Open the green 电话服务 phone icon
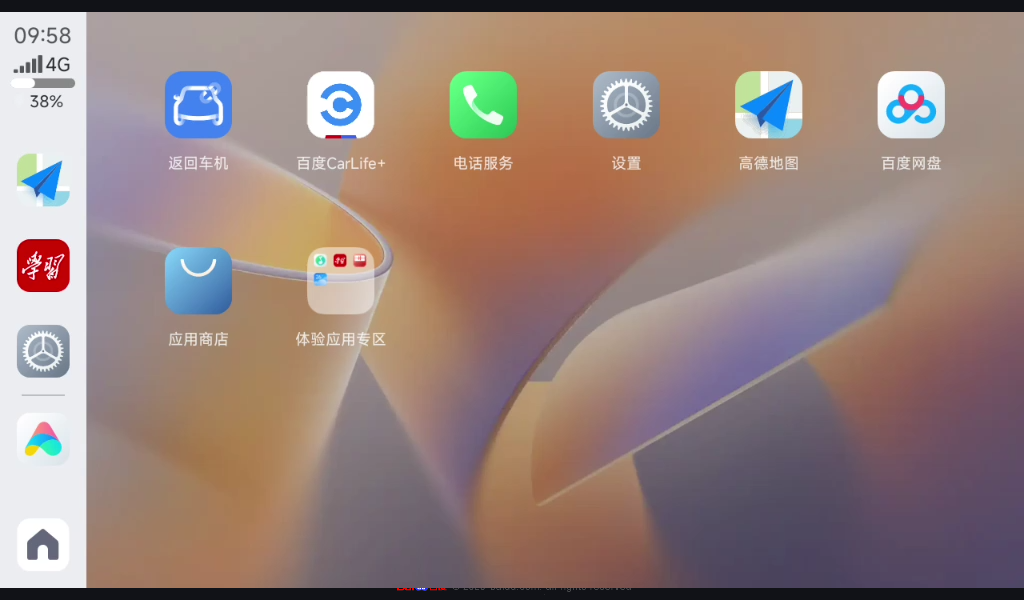The width and height of the screenshot is (1024, 600). tap(483, 104)
